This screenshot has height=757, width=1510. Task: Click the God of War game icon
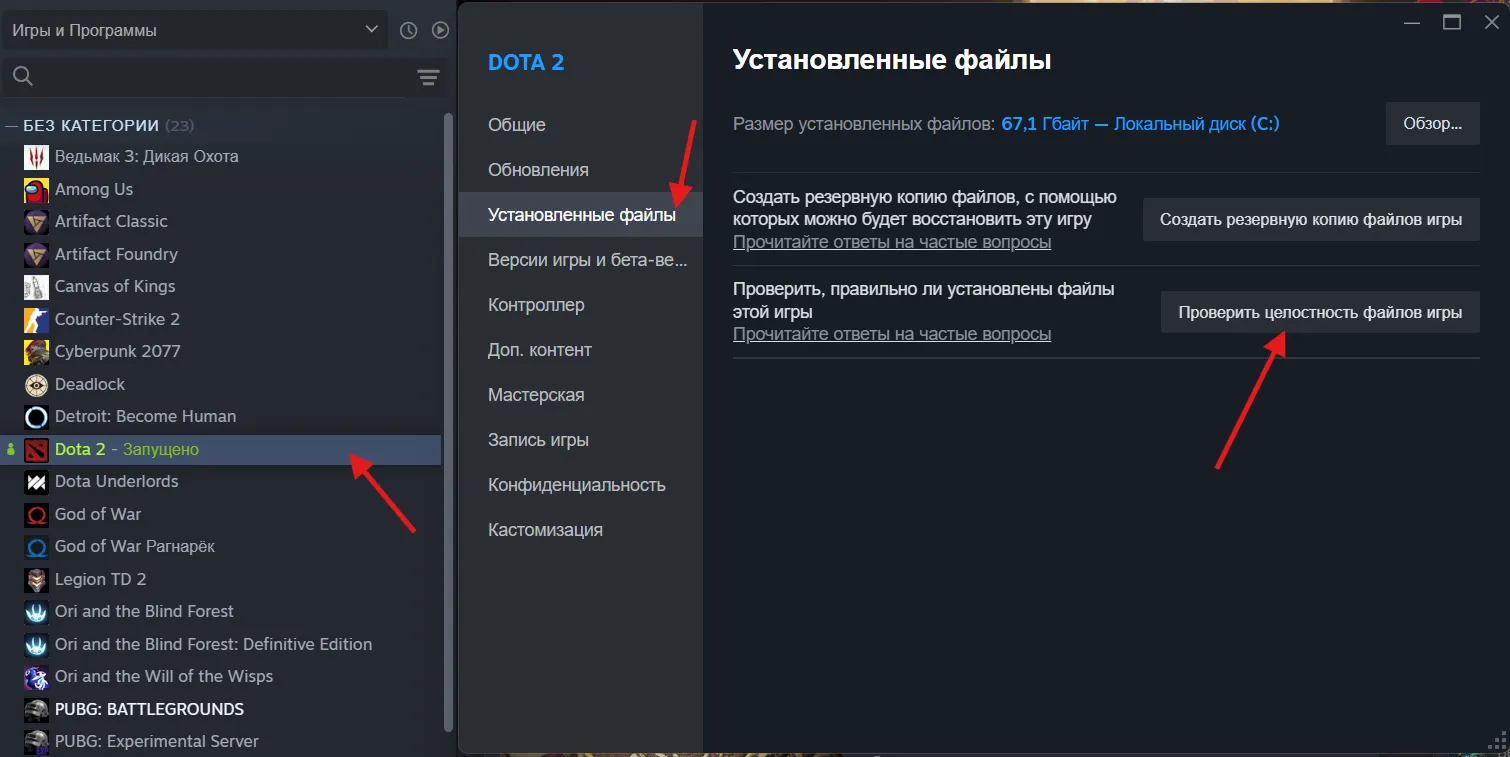(x=33, y=514)
